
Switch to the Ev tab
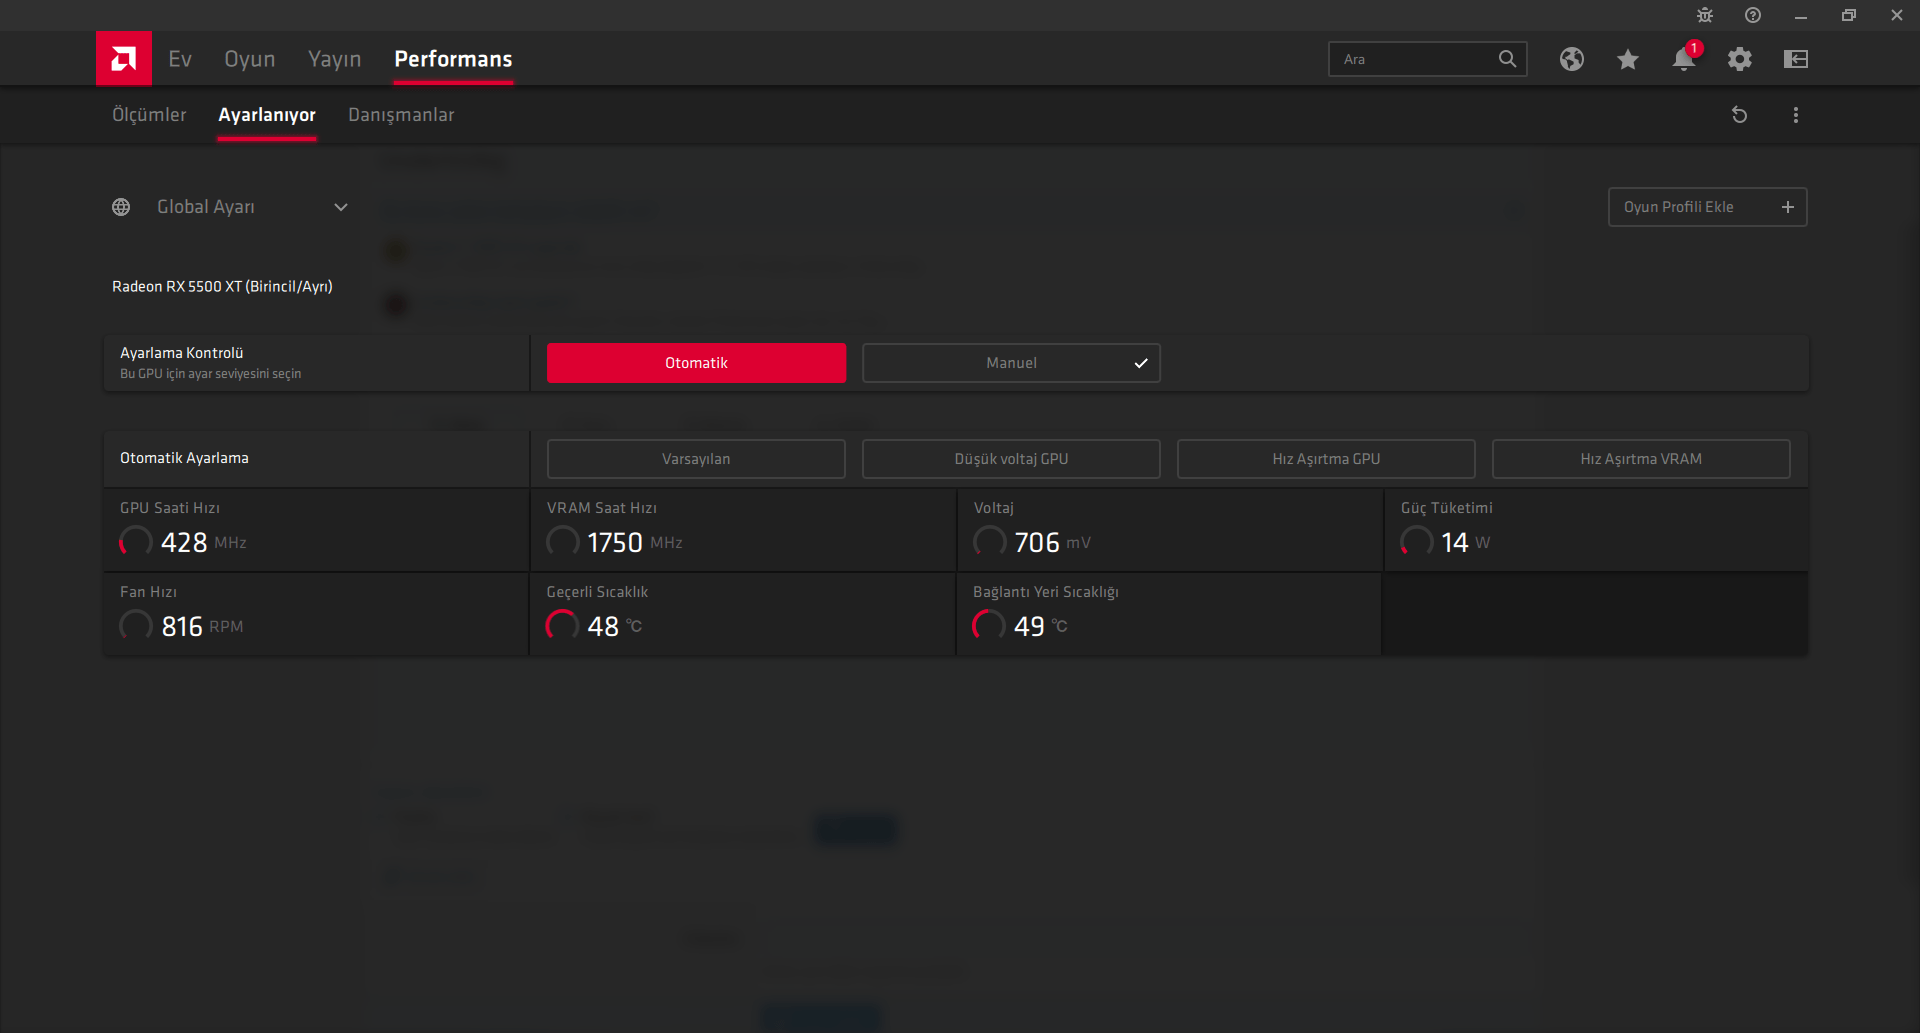pyautogui.click(x=180, y=59)
